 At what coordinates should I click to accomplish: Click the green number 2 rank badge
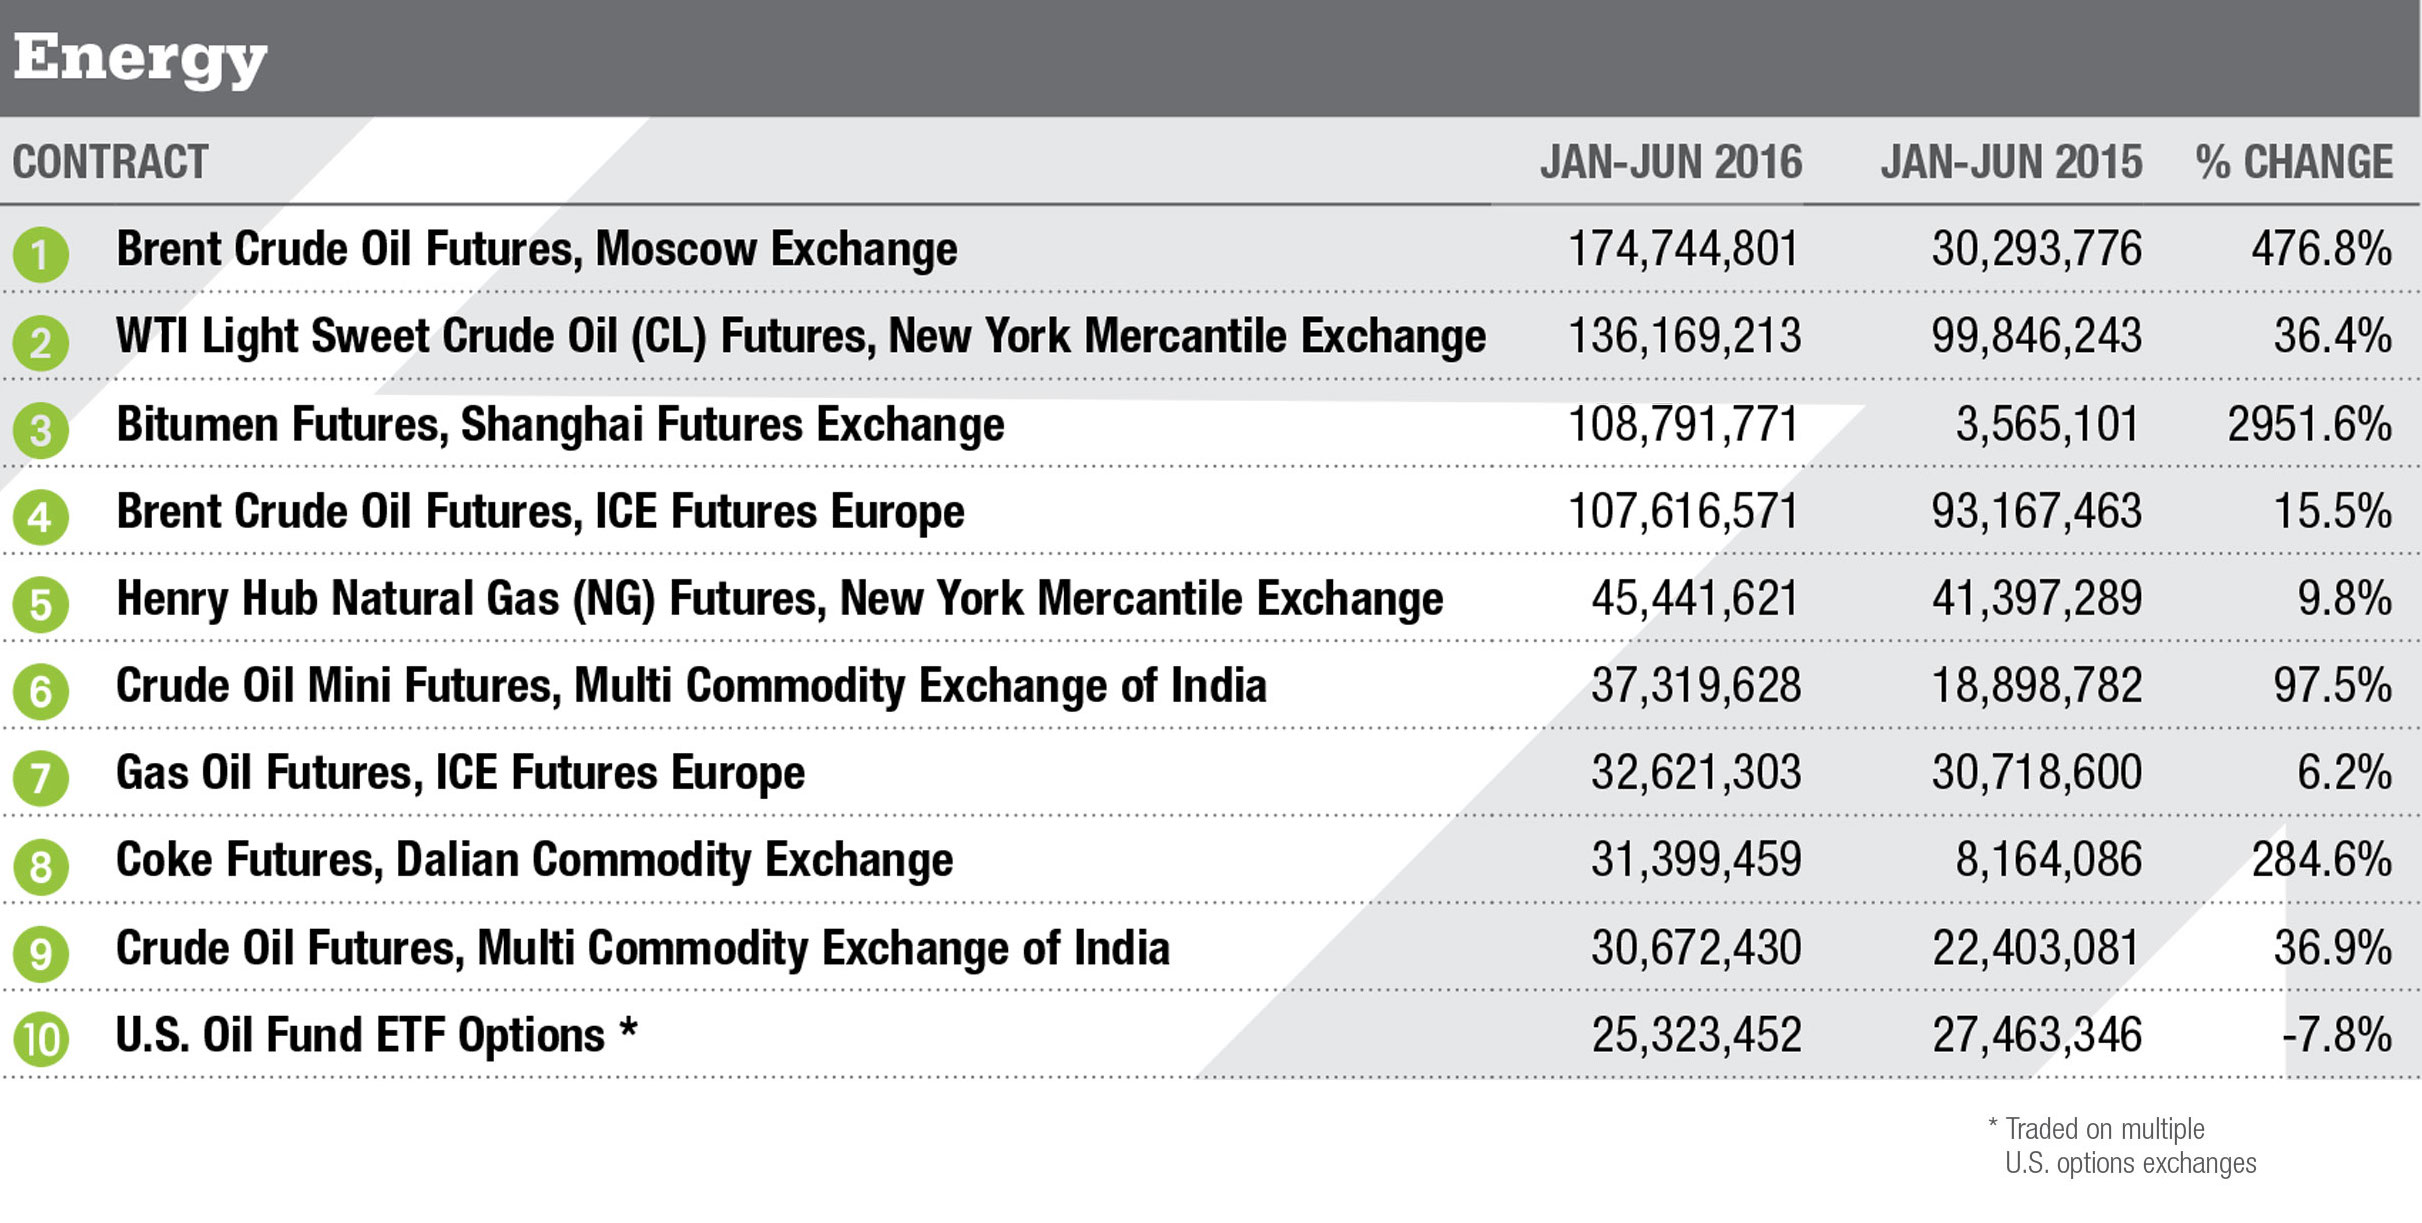pyautogui.click(x=41, y=342)
